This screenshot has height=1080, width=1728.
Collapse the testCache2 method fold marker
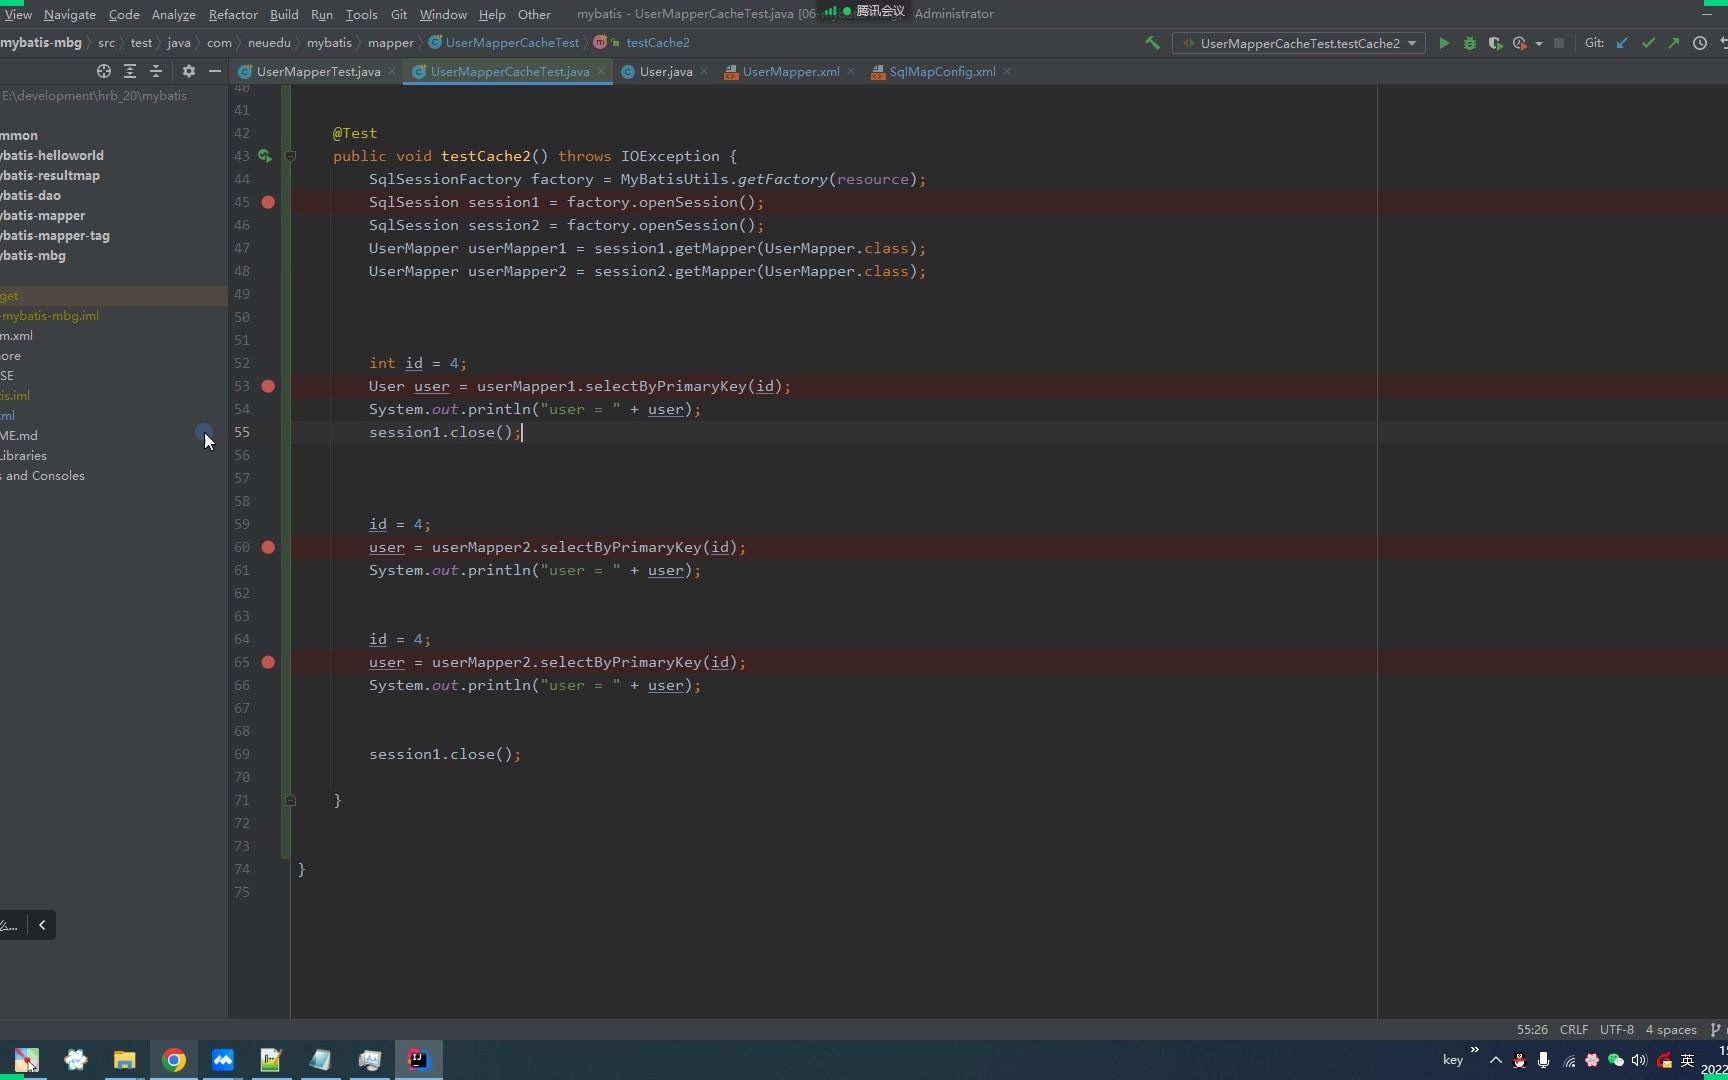click(x=290, y=156)
